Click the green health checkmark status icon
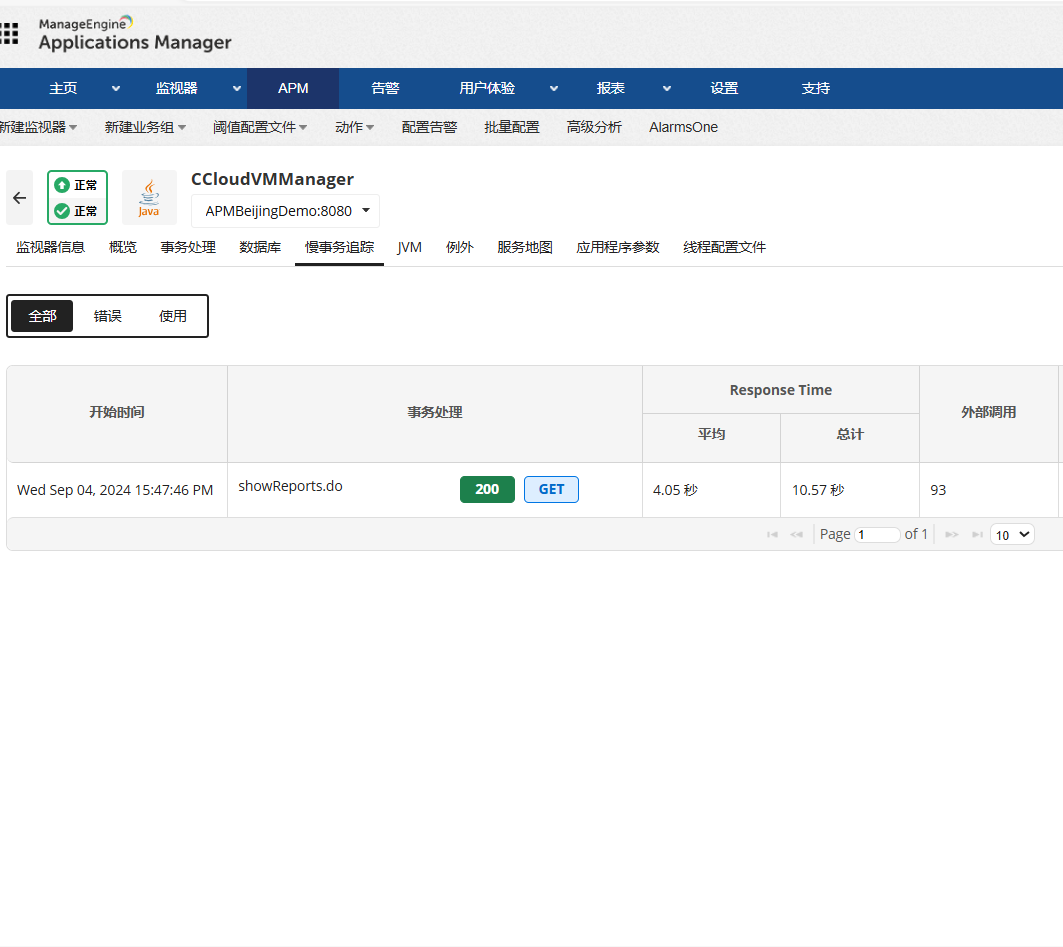 tap(62, 211)
